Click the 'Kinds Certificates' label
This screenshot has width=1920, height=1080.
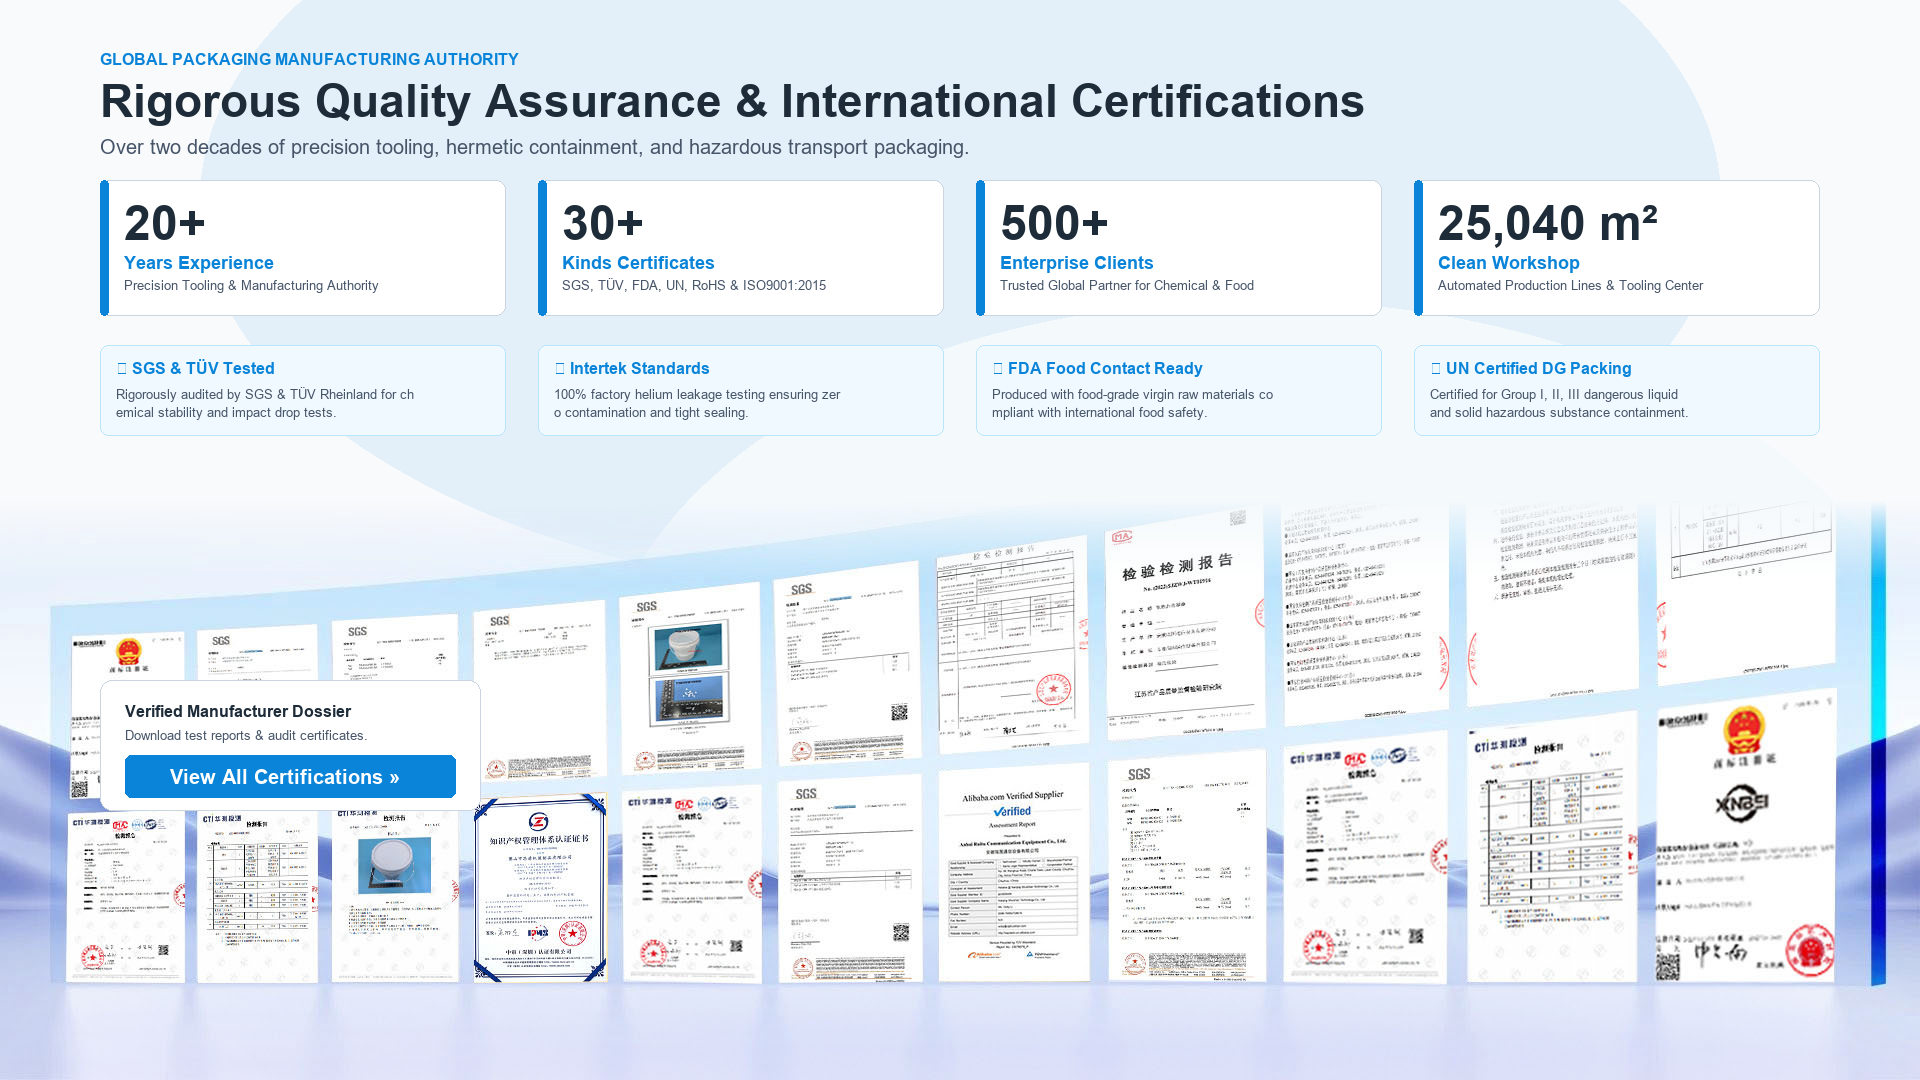(x=638, y=263)
